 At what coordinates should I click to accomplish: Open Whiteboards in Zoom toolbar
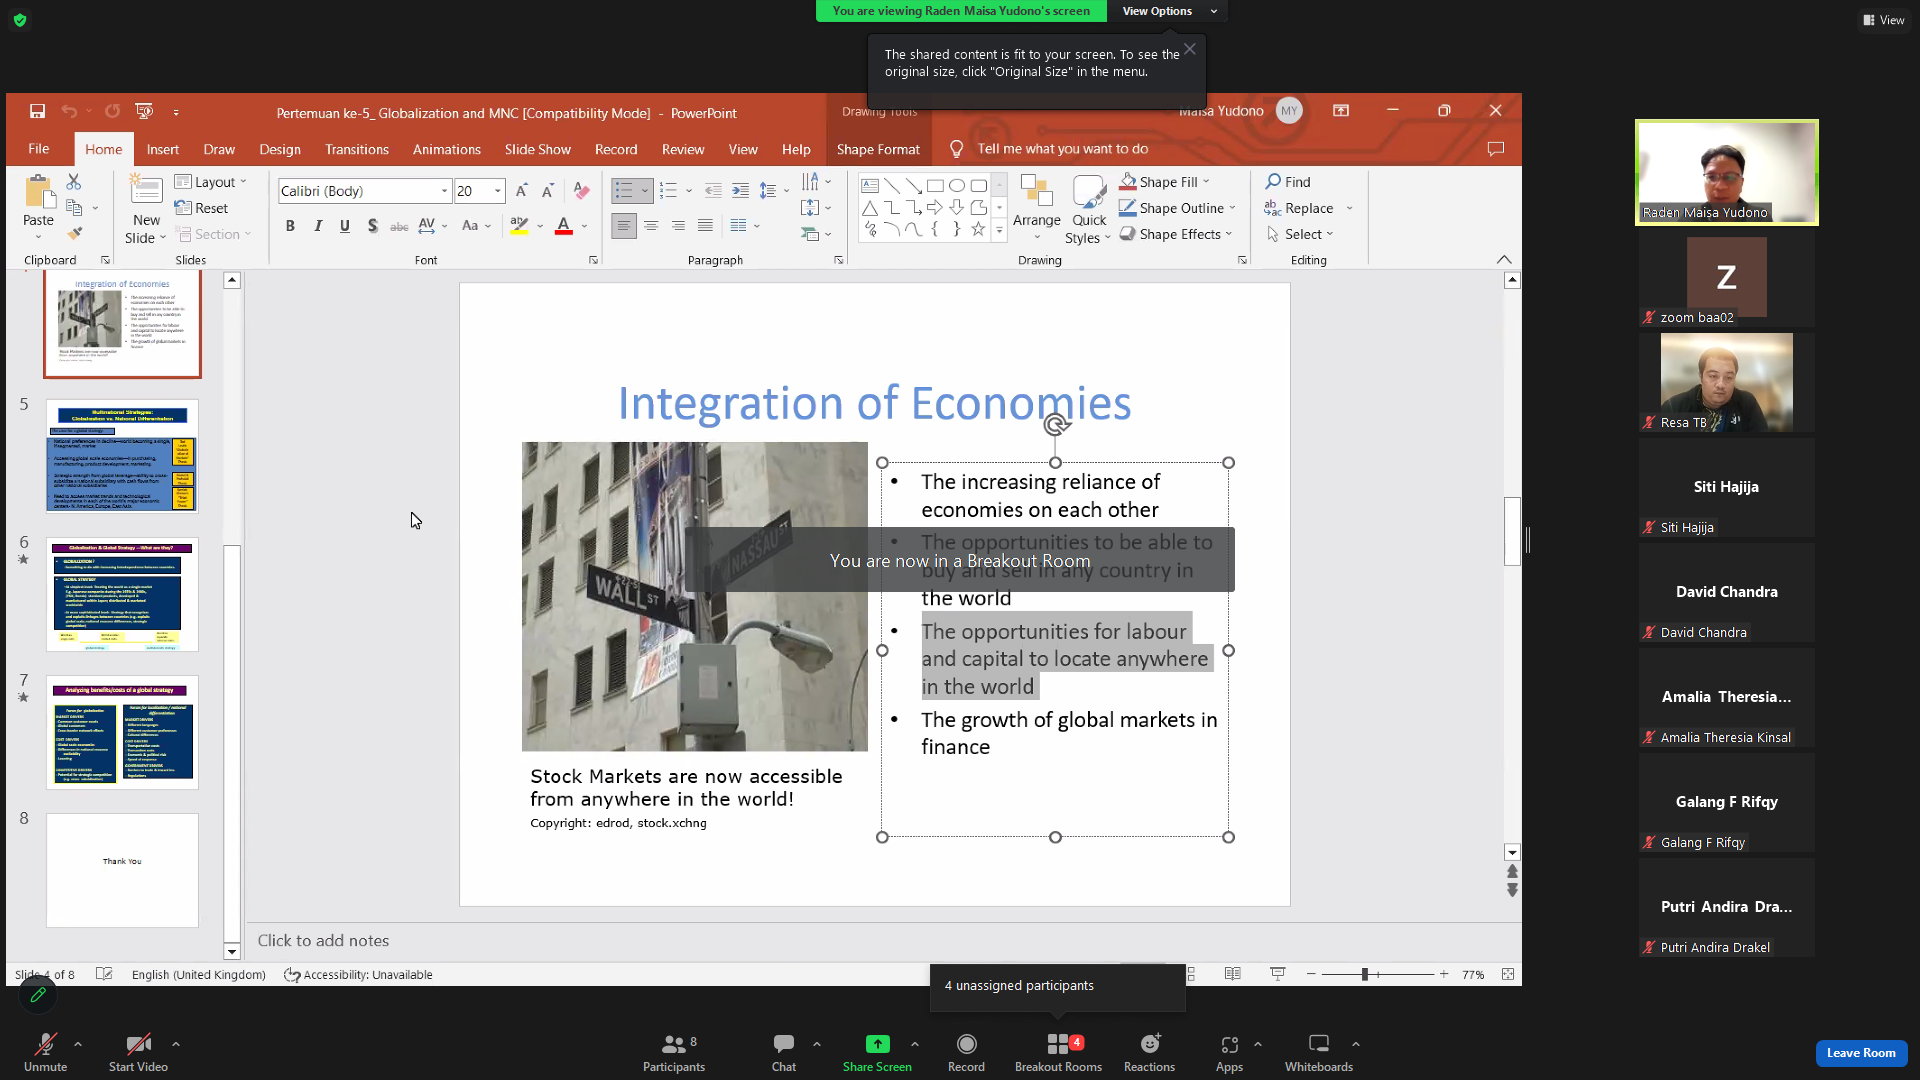[x=1319, y=1052]
